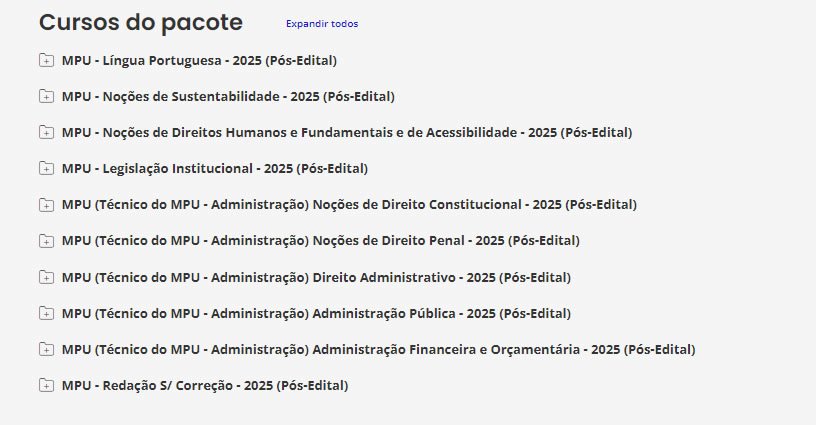Select Administração Financeira e Orçamentária course title
816x425 pixels.
coord(378,349)
